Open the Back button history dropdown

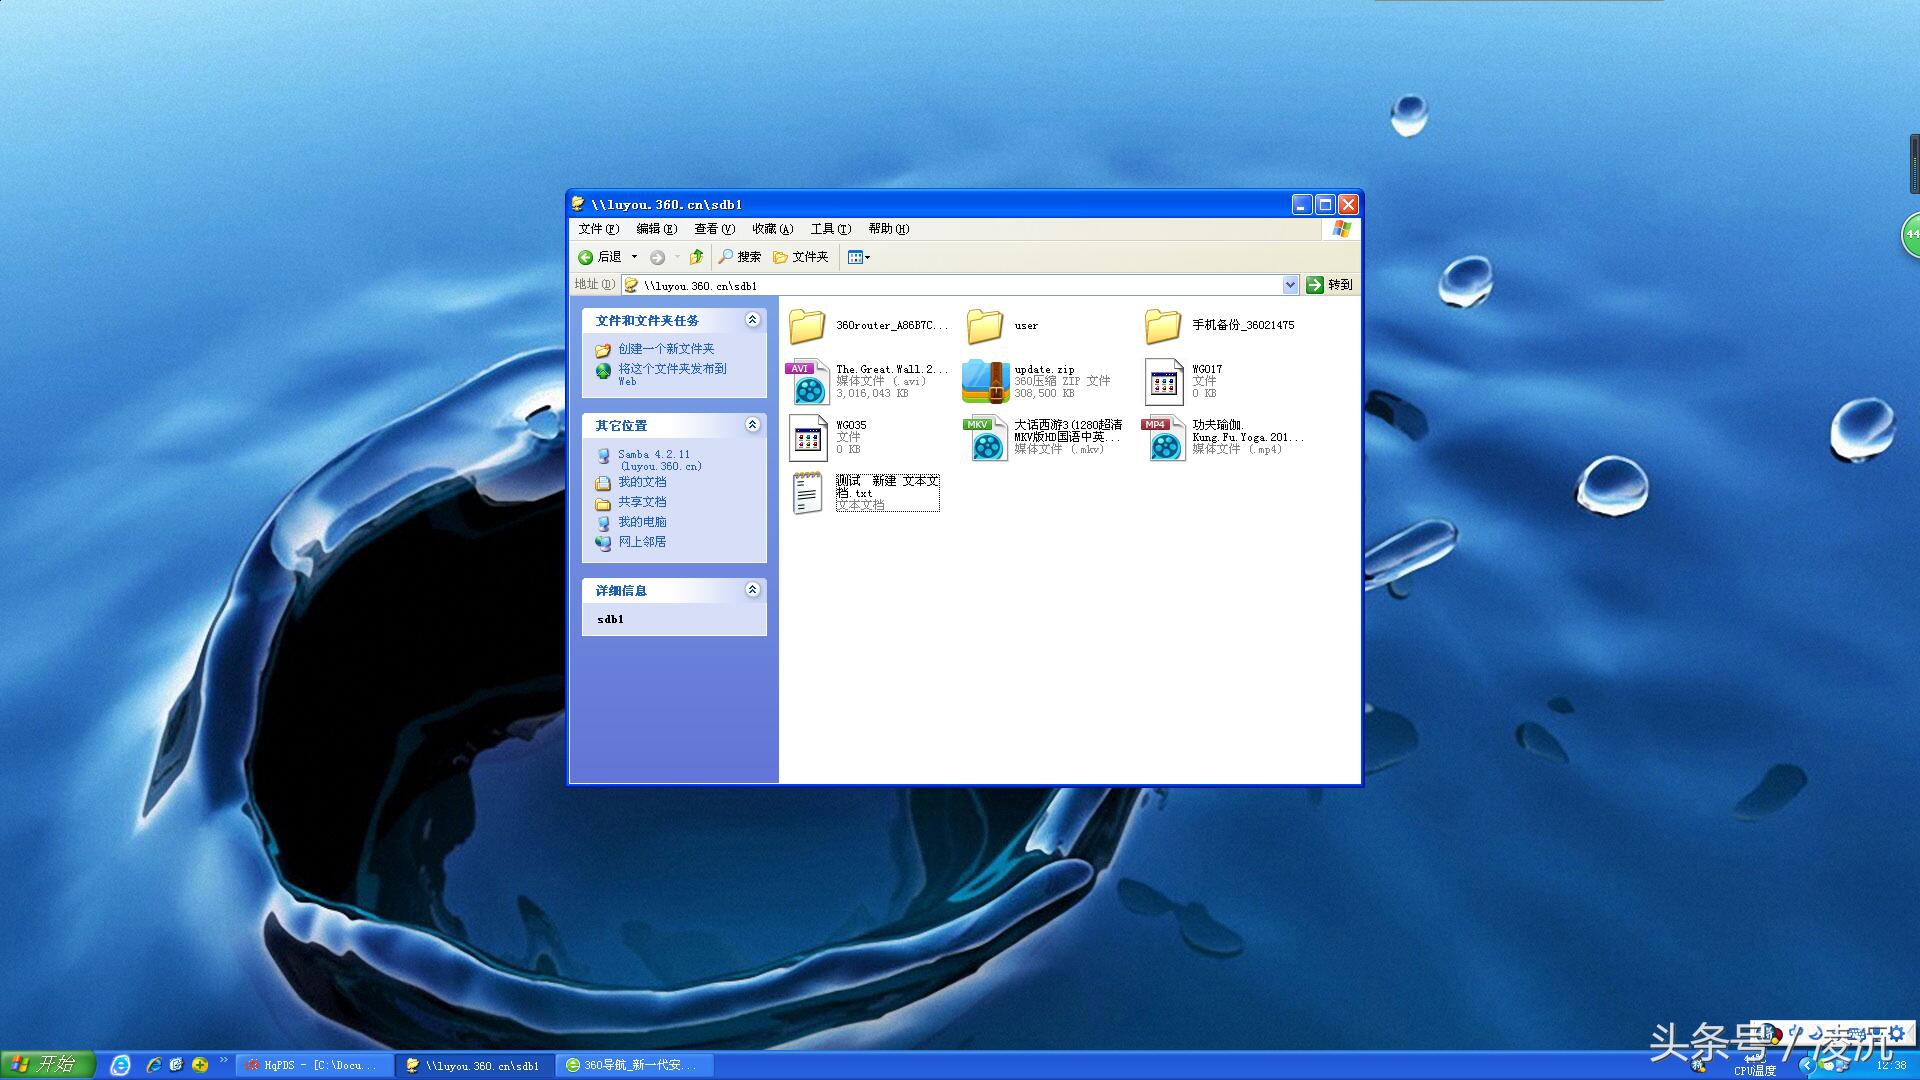[634, 257]
